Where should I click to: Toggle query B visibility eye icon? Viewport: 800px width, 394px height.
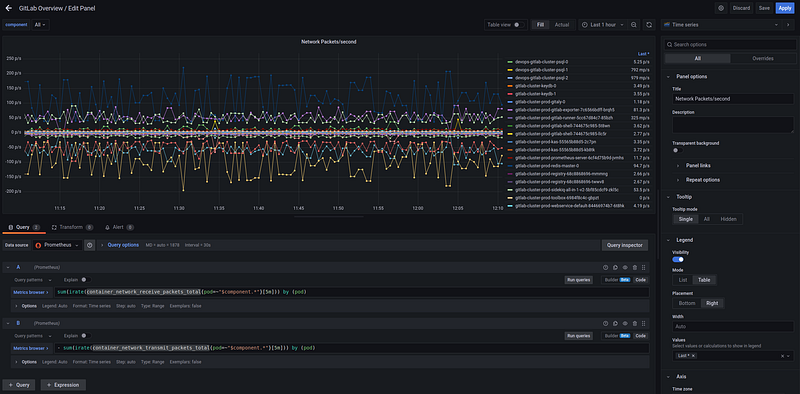(x=625, y=323)
